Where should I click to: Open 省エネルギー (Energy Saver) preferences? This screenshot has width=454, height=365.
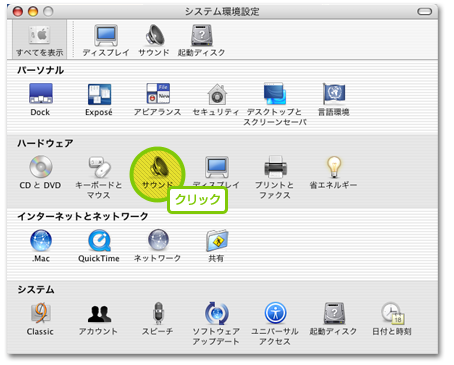pyautogui.click(x=334, y=173)
